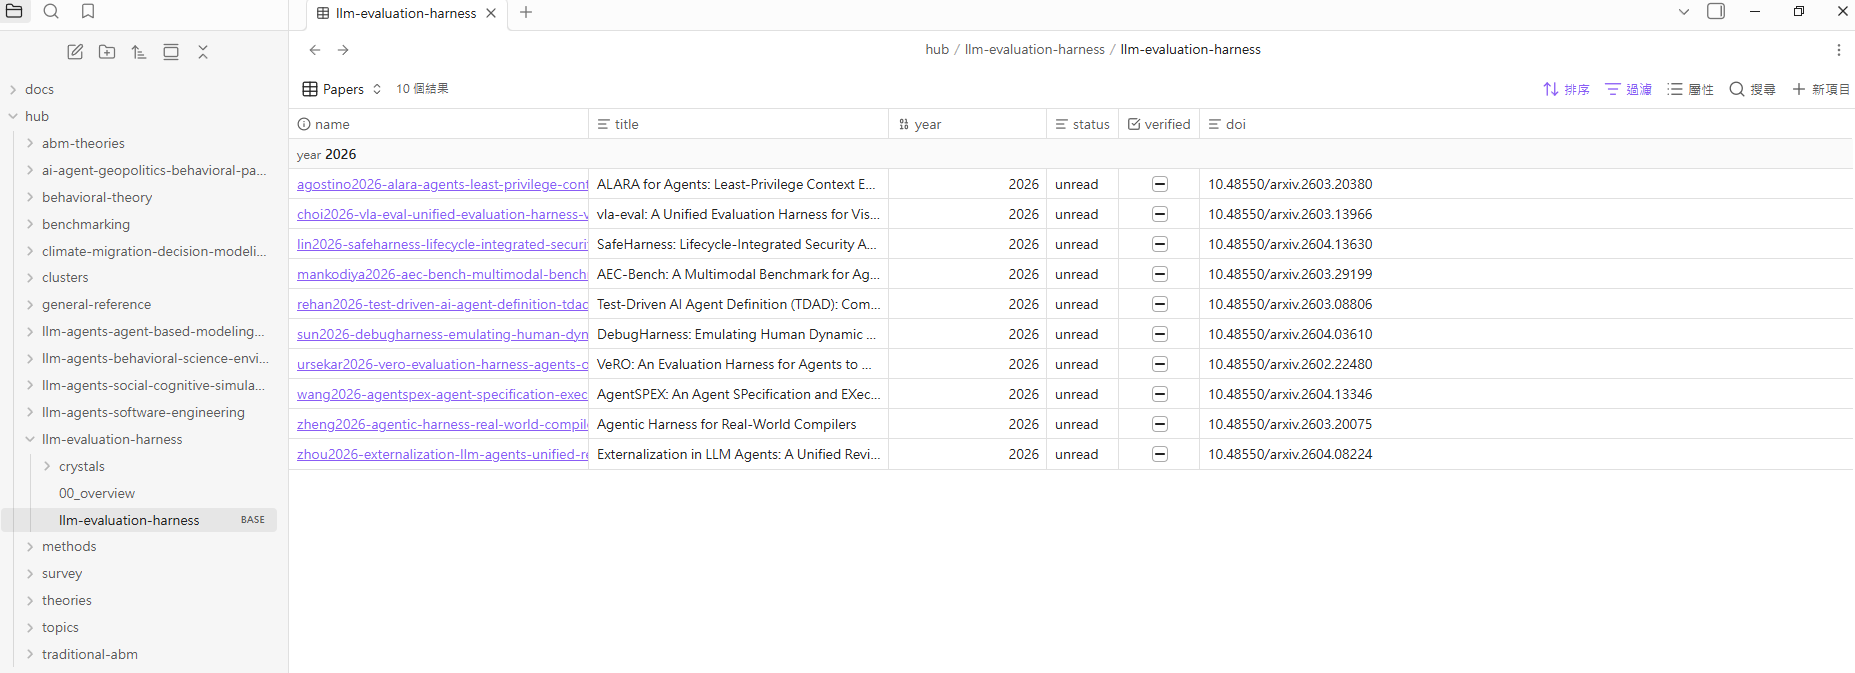Toggle verified checkbox for agostino2026 row
The image size is (1855, 673).
1160,184
